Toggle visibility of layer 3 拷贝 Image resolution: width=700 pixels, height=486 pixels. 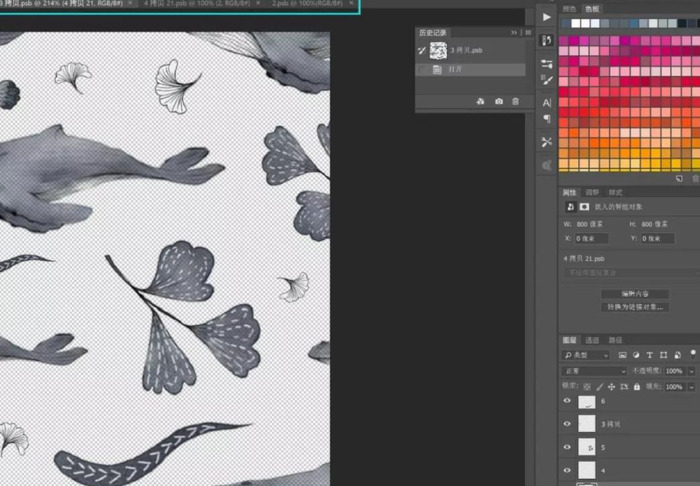pyautogui.click(x=567, y=424)
